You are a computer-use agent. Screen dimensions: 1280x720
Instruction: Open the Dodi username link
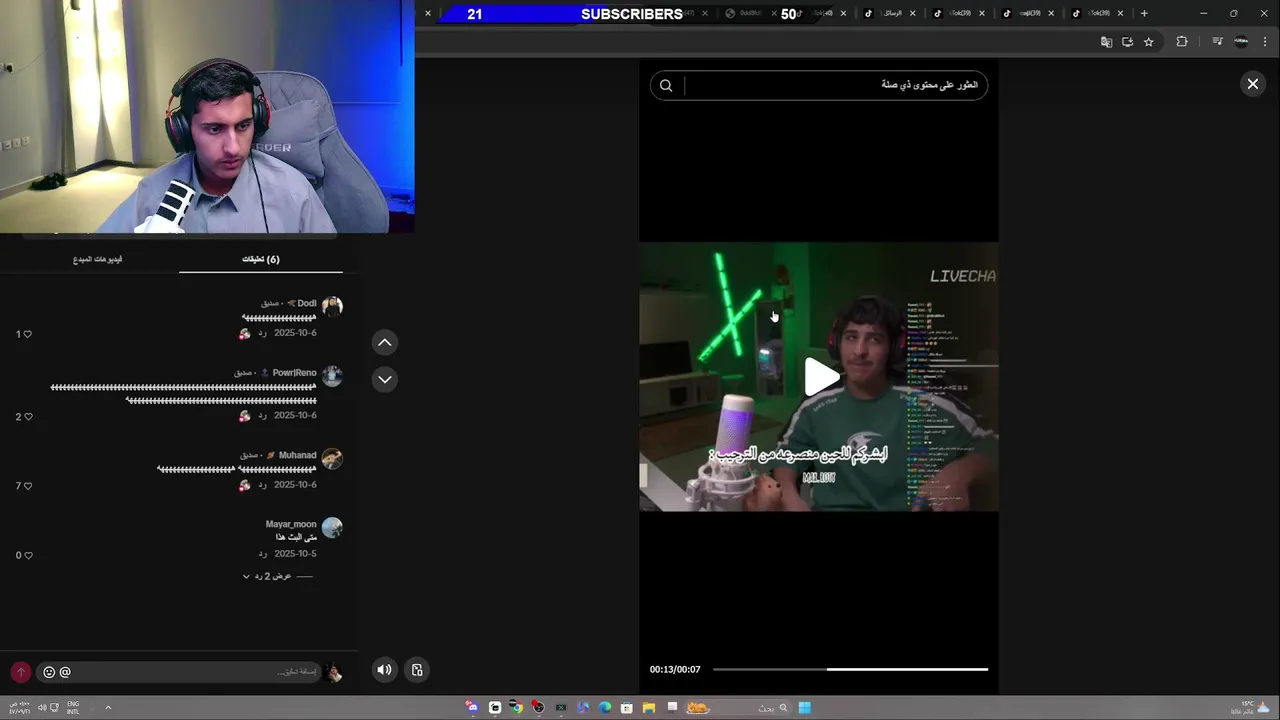coord(307,303)
